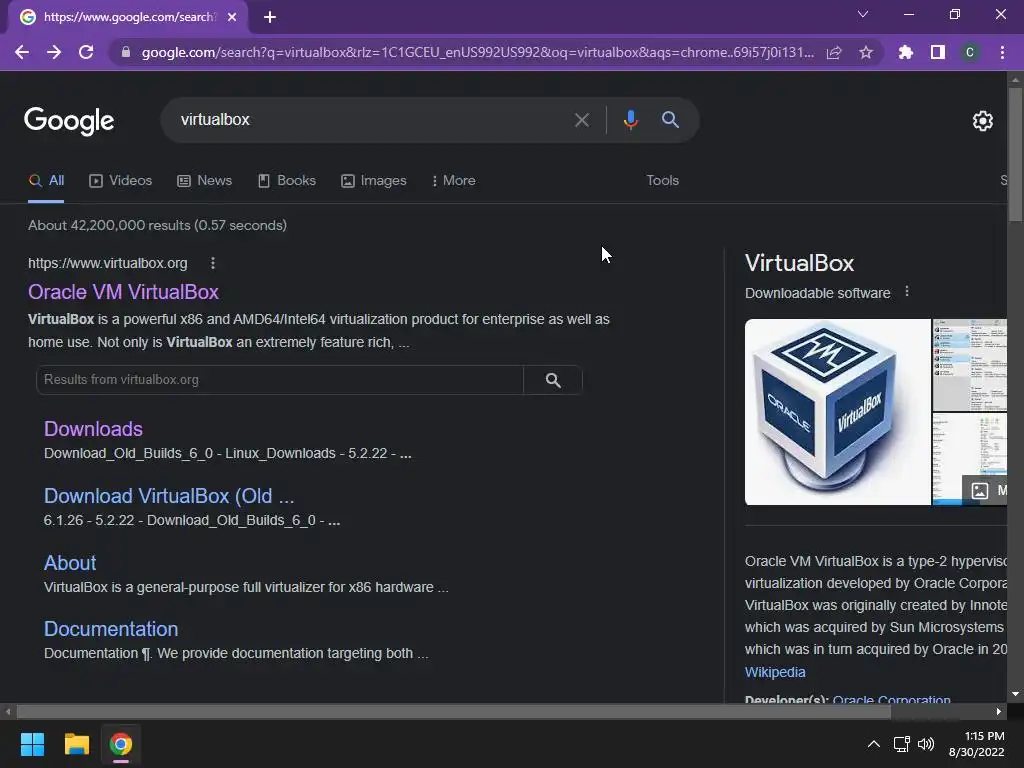Show hidden system tray icons
Viewport: 1024px width, 768px height.
(873, 744)
